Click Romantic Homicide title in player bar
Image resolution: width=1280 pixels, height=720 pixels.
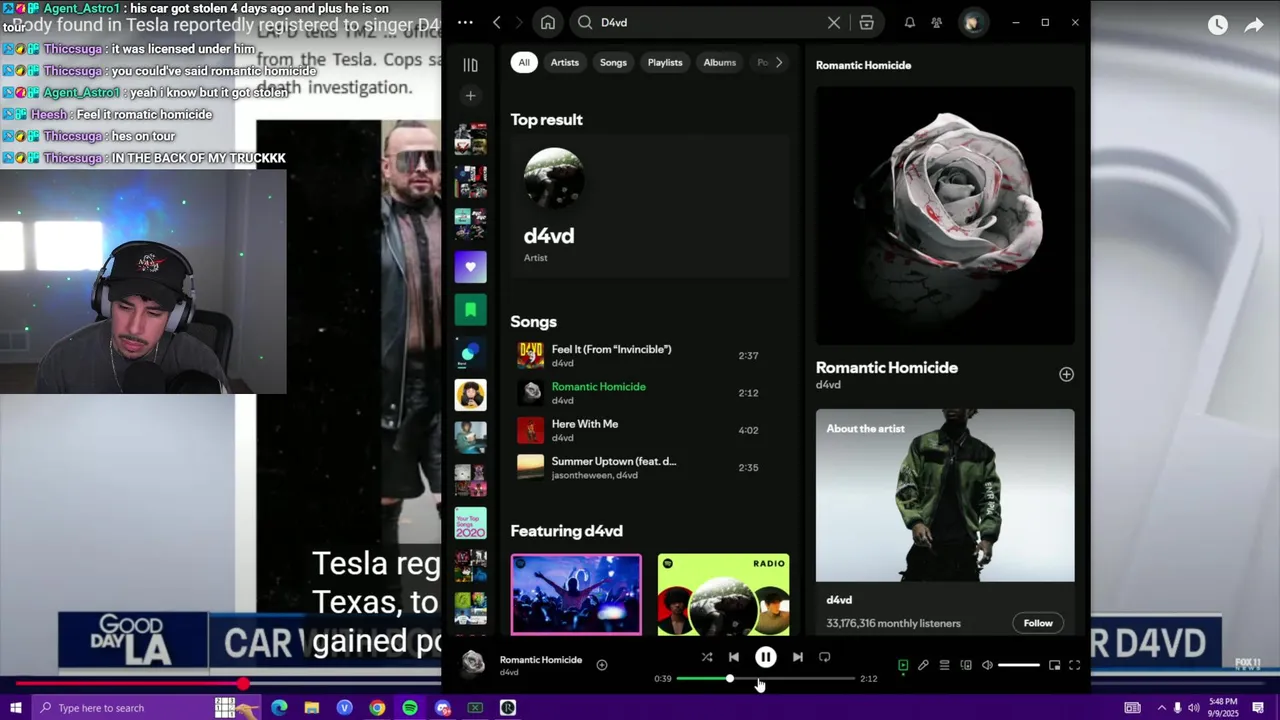tap(541, 660)
